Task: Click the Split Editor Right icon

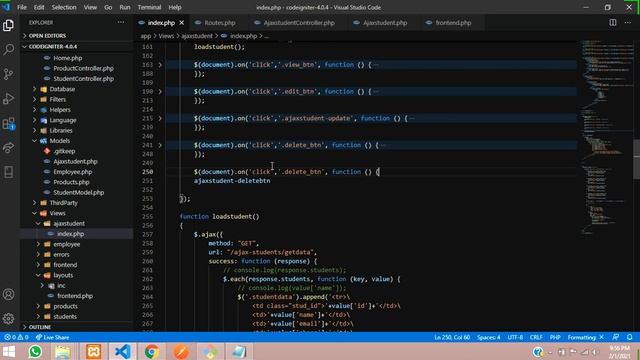Action: 613,23
